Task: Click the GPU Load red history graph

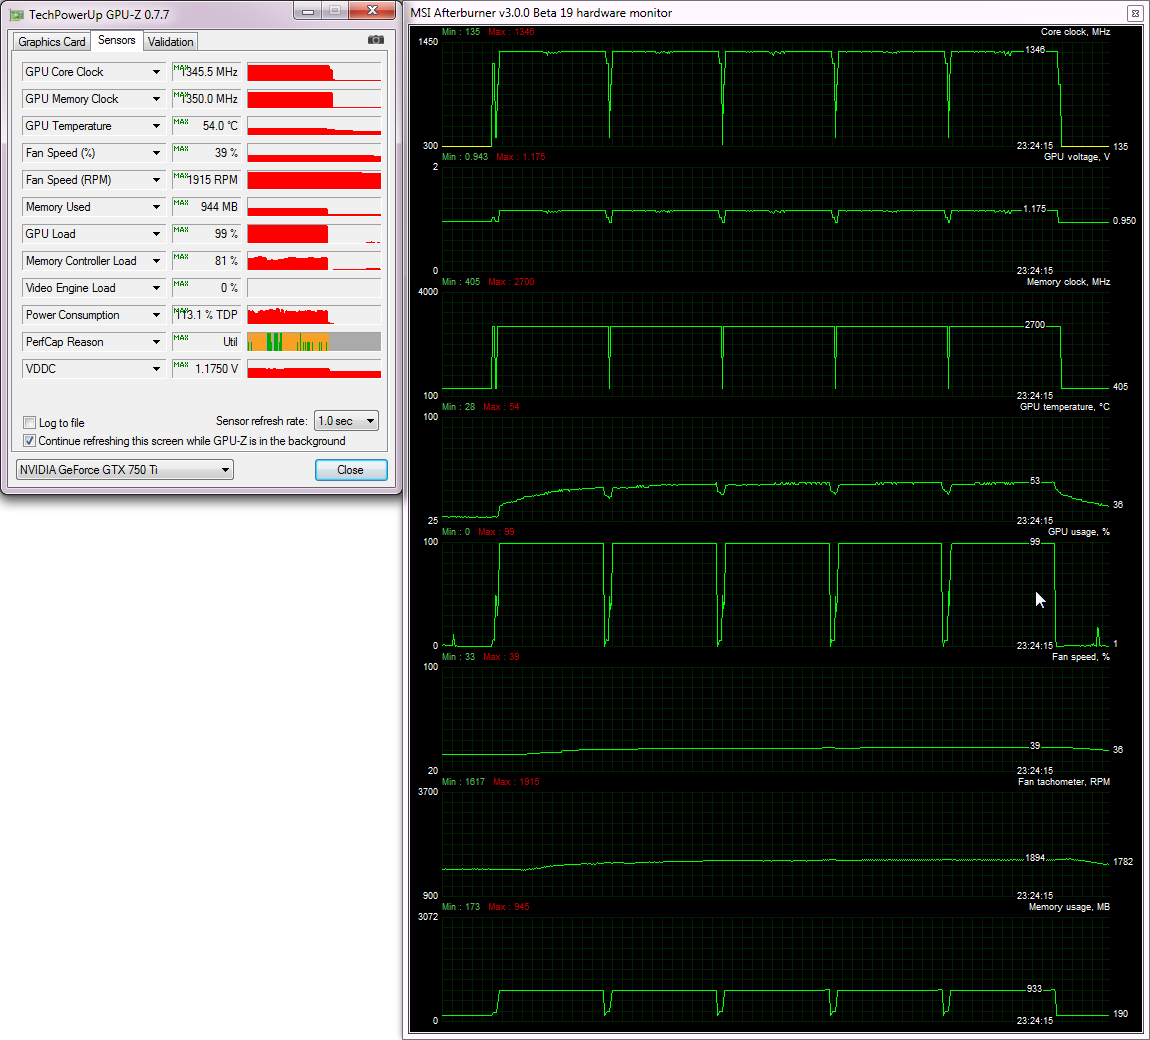Action: click(314, 234)
